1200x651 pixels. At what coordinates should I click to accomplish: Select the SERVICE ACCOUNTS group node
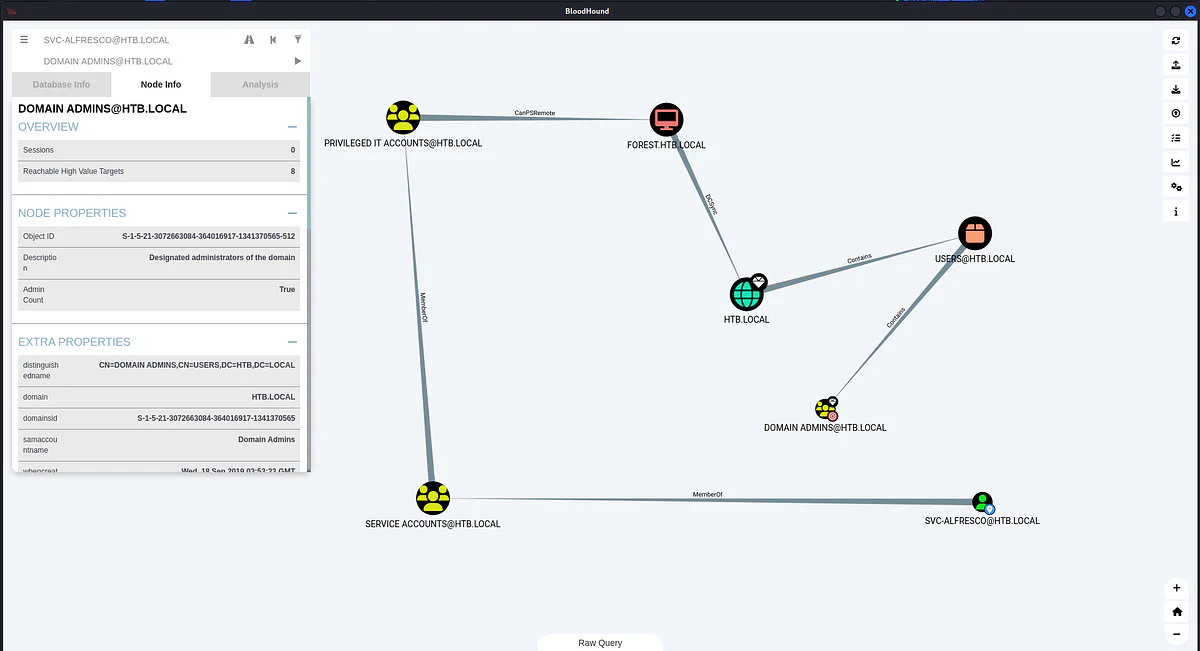click(x=432, y=499)
